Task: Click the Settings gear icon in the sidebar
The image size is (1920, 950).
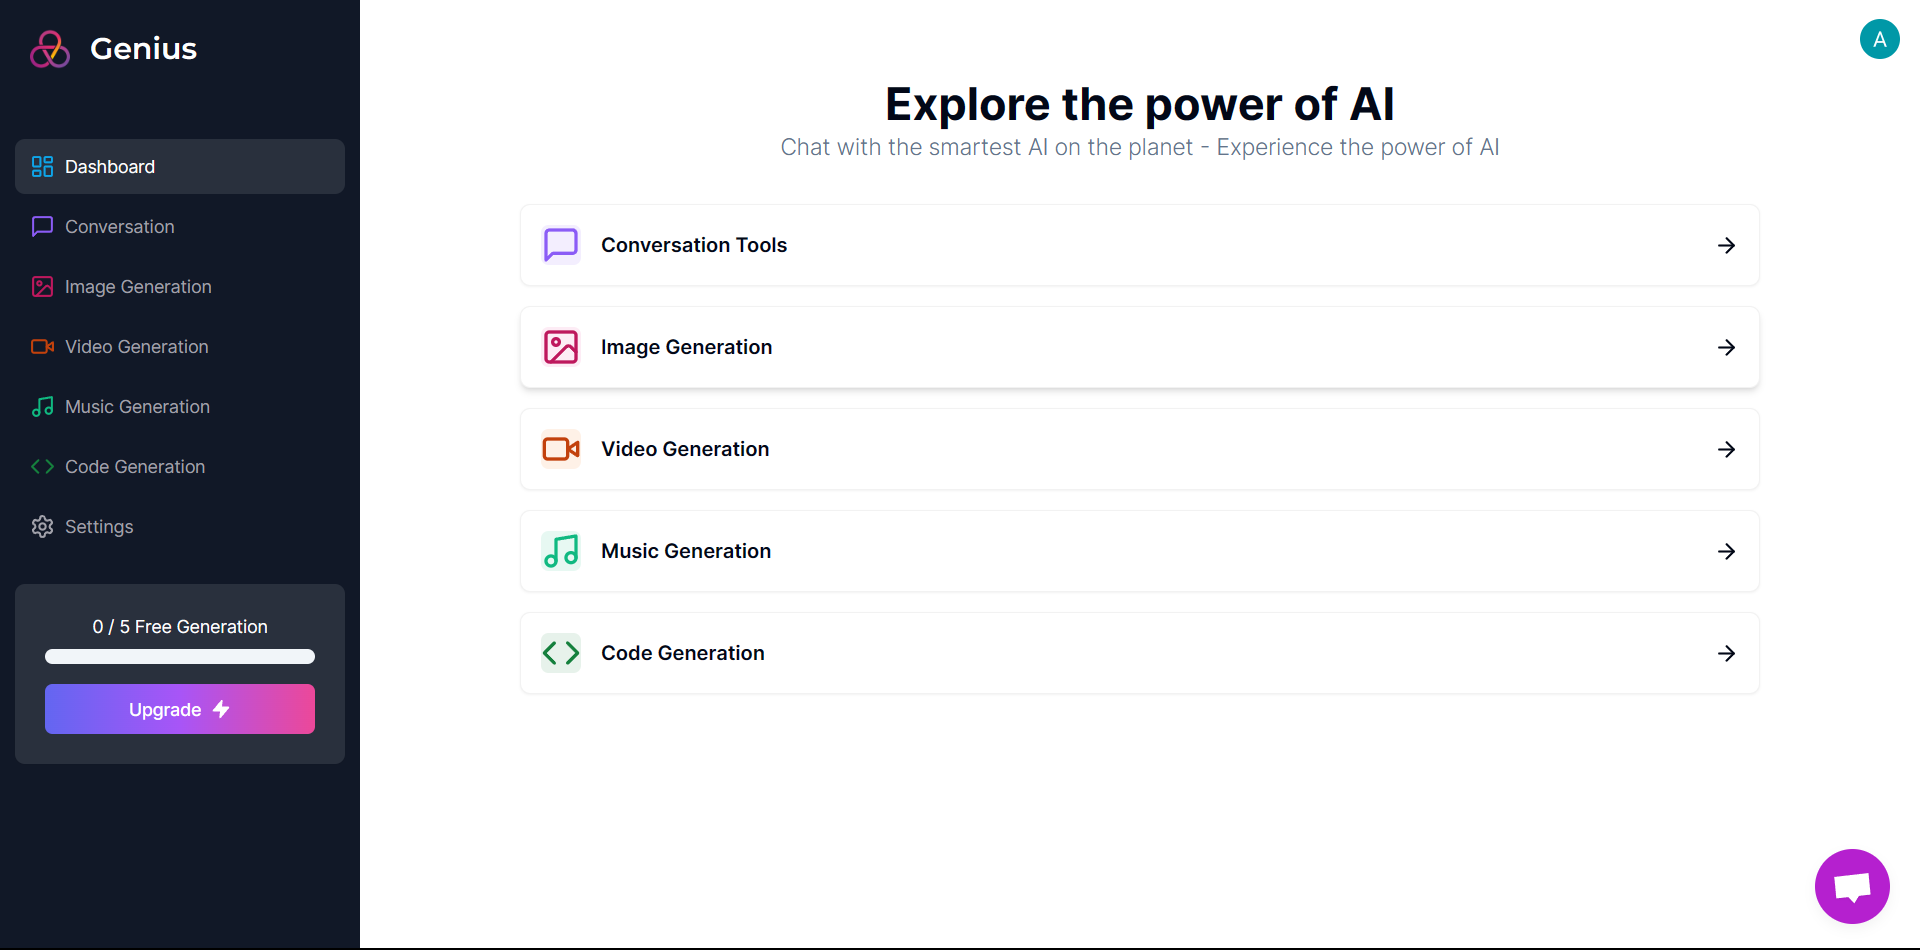Action: point(42,527)
